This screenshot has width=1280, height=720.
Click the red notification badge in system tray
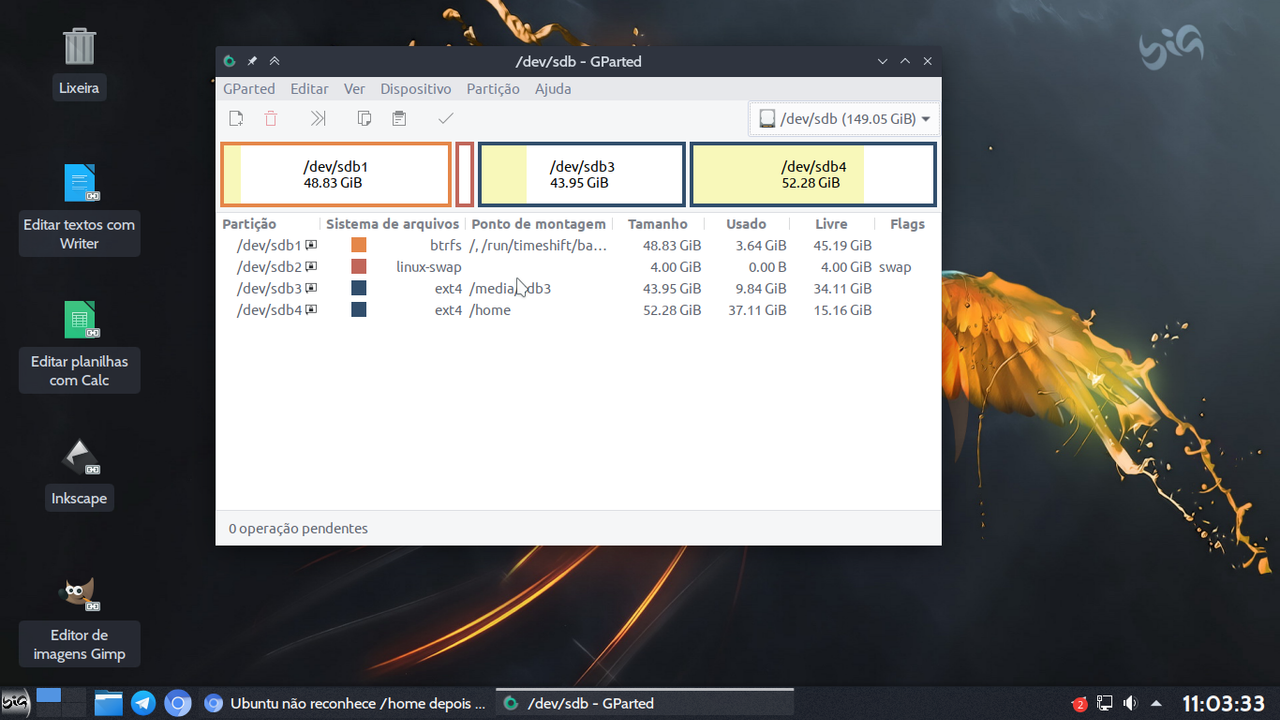click(1079, 704)
